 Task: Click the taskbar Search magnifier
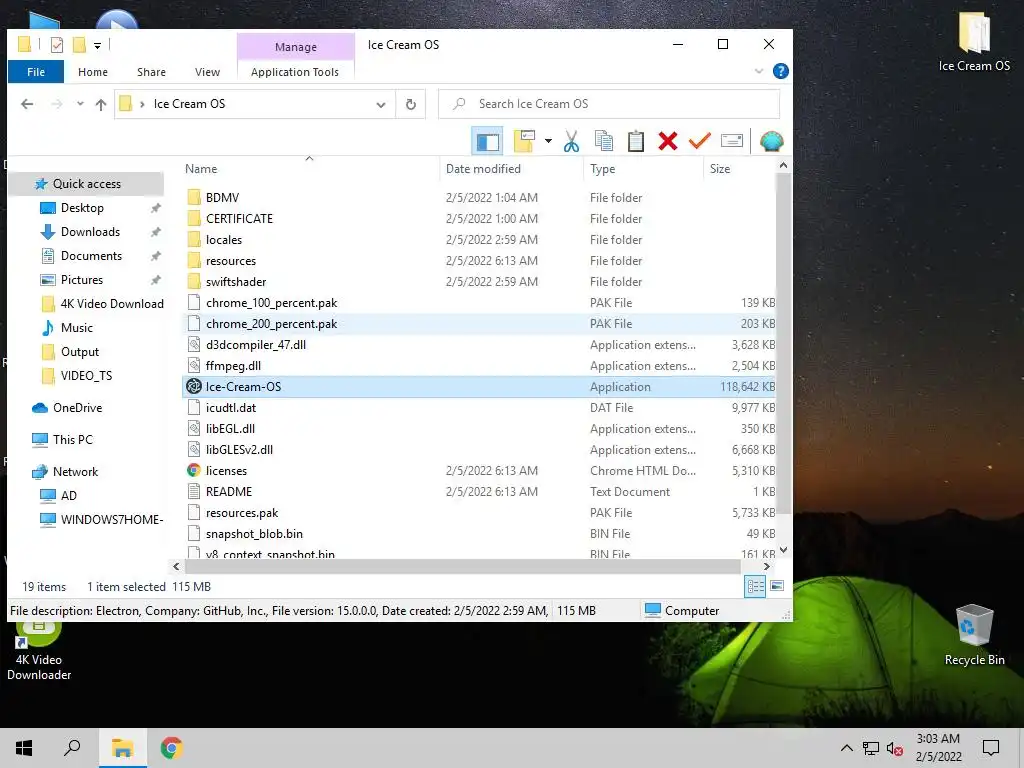point(72,748)
